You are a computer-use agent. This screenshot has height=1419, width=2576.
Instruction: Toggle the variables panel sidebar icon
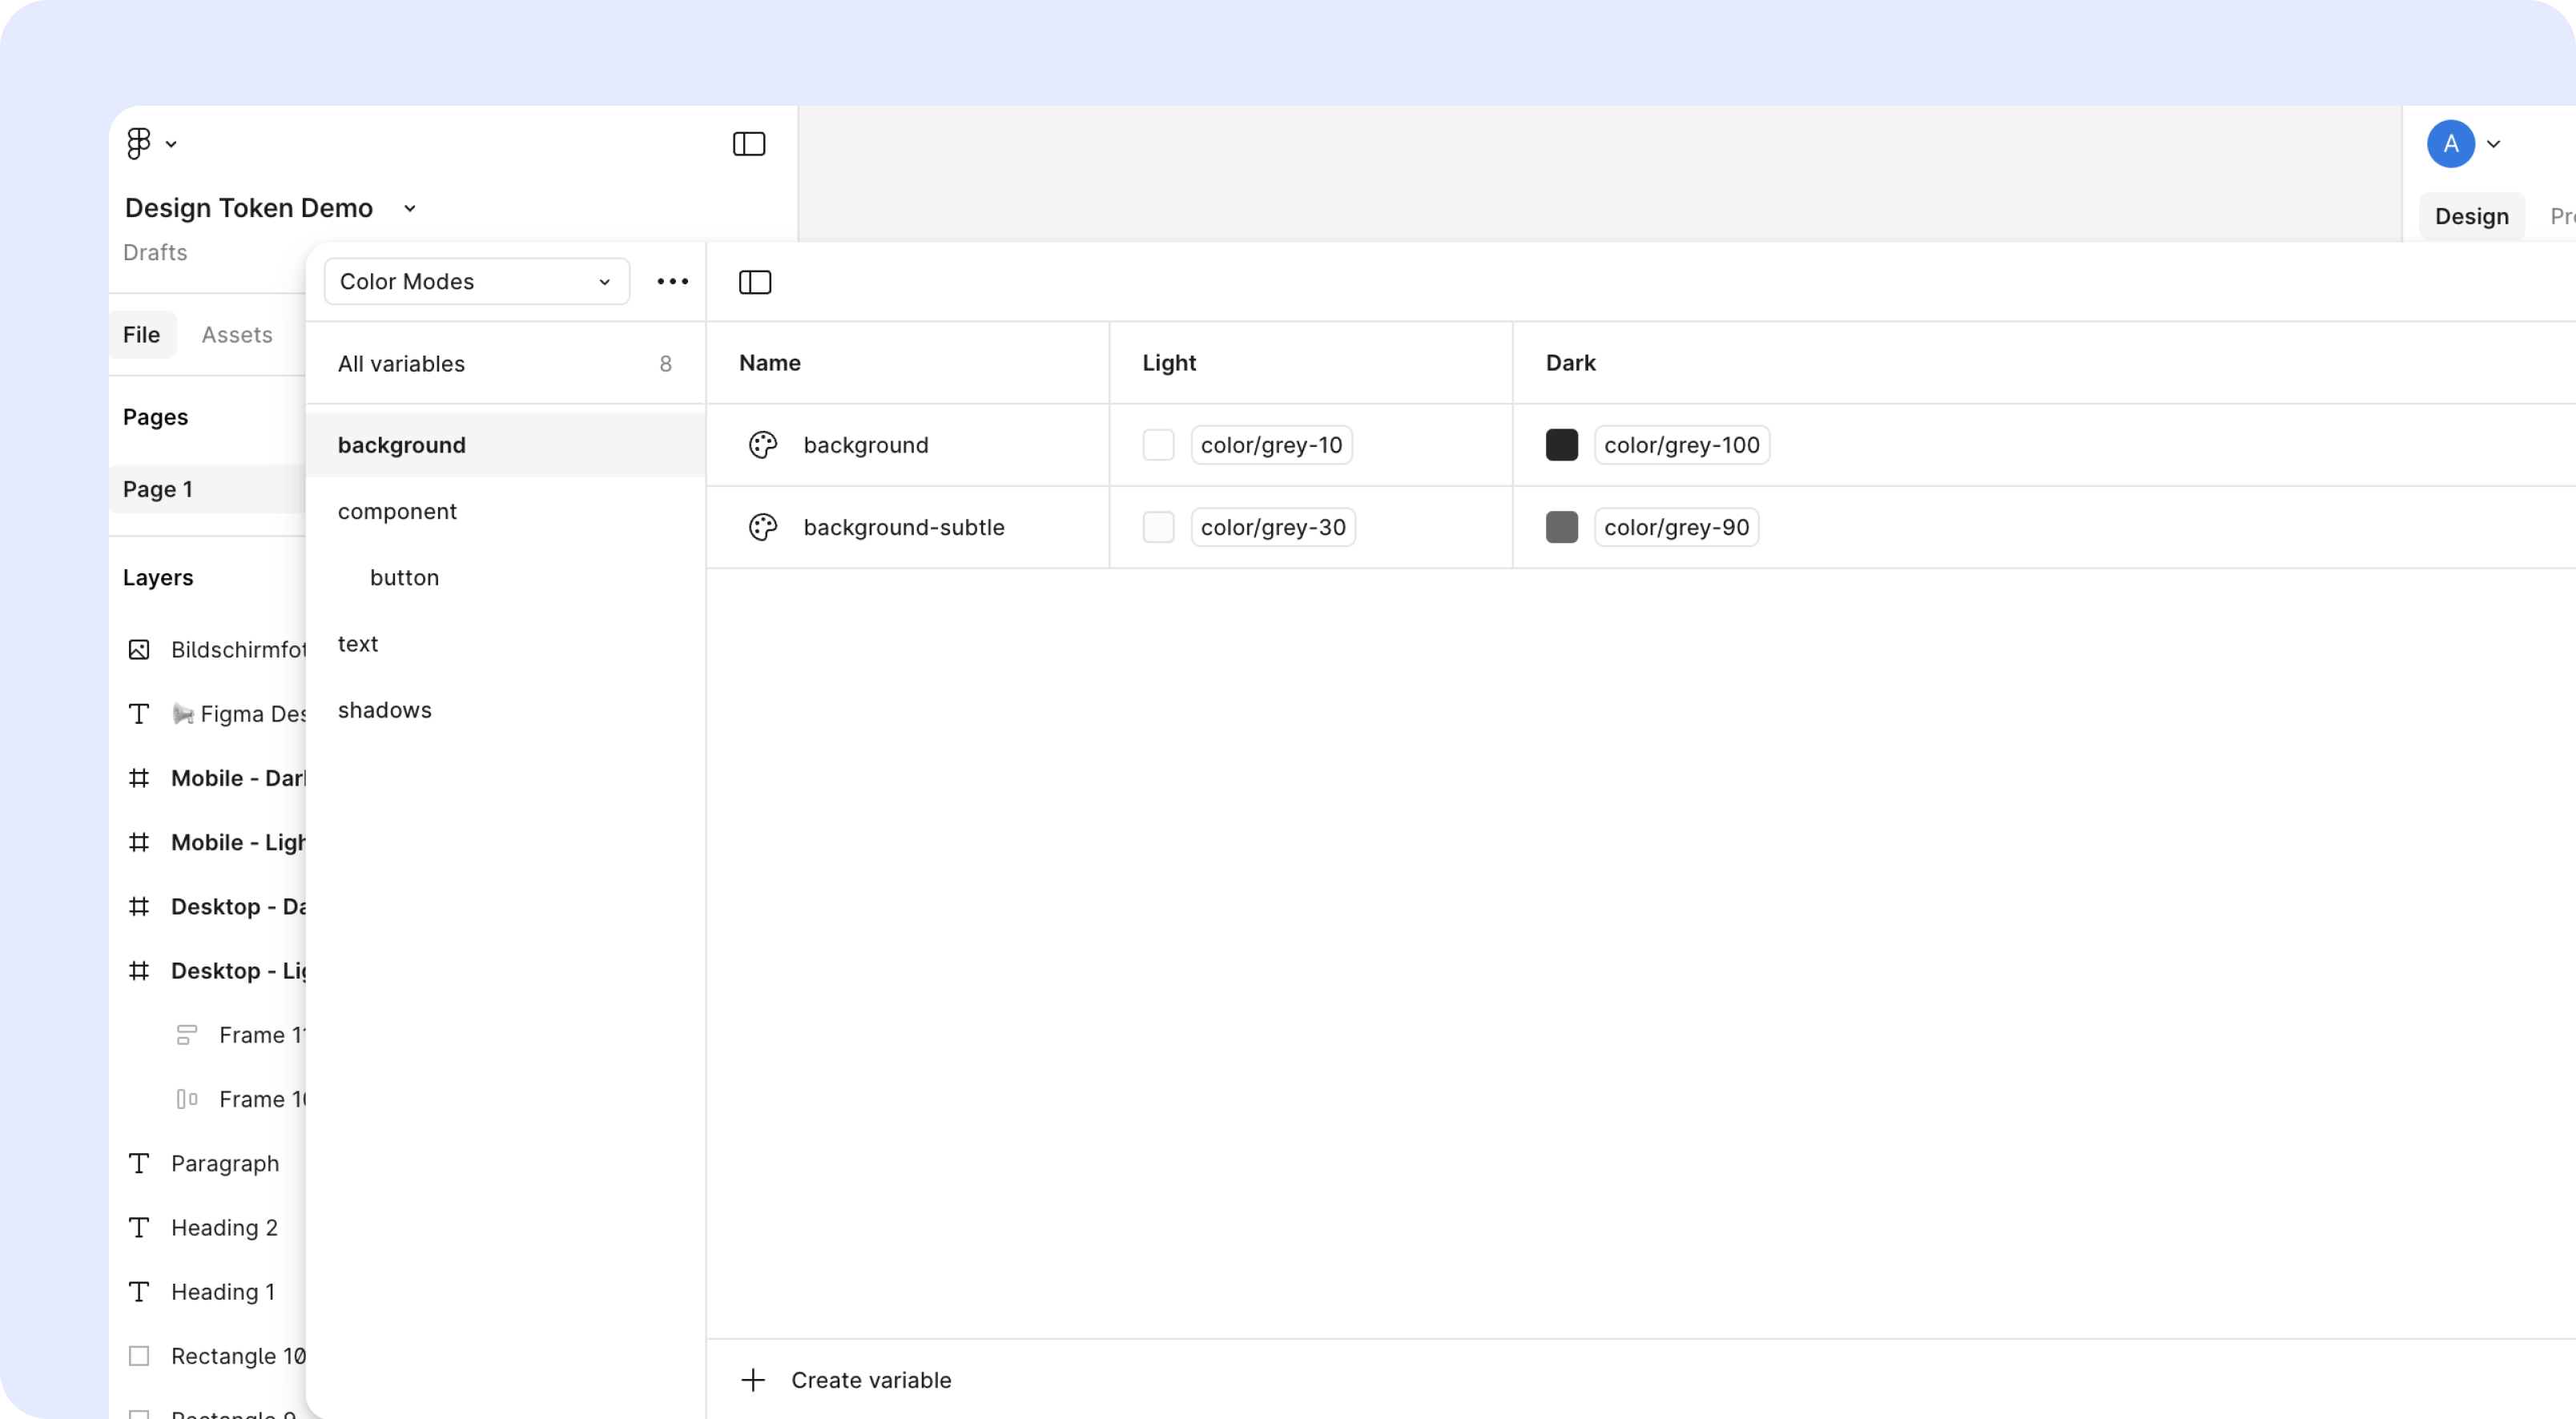tap(755, 282)
